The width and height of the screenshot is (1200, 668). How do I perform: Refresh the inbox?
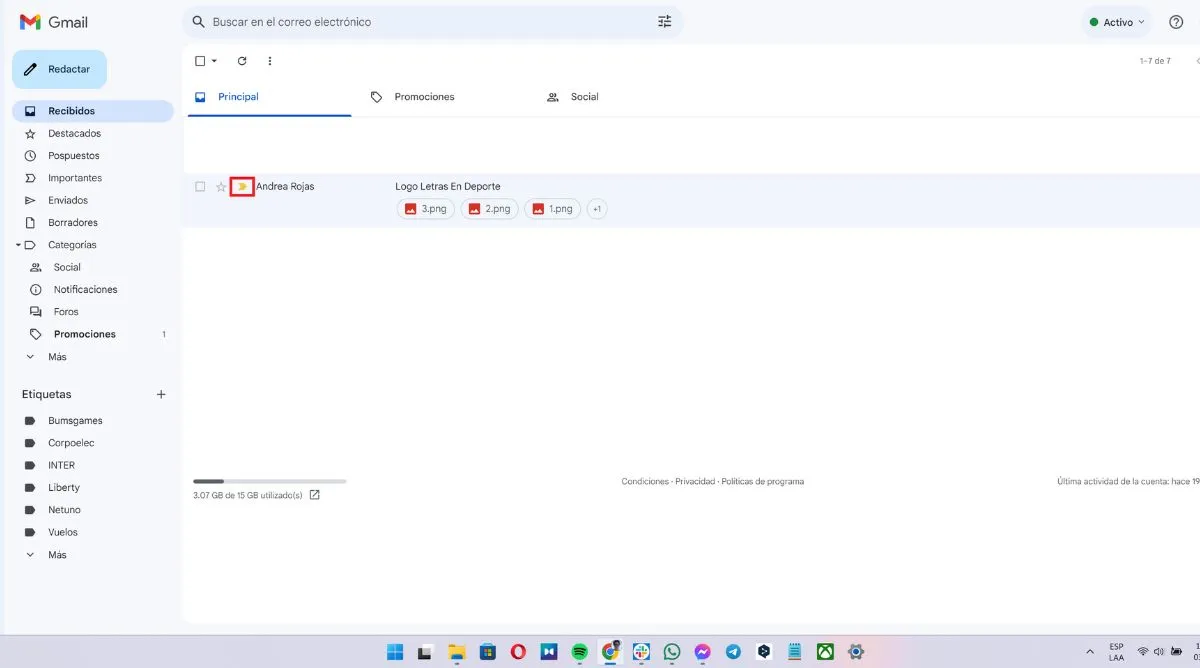241,61
